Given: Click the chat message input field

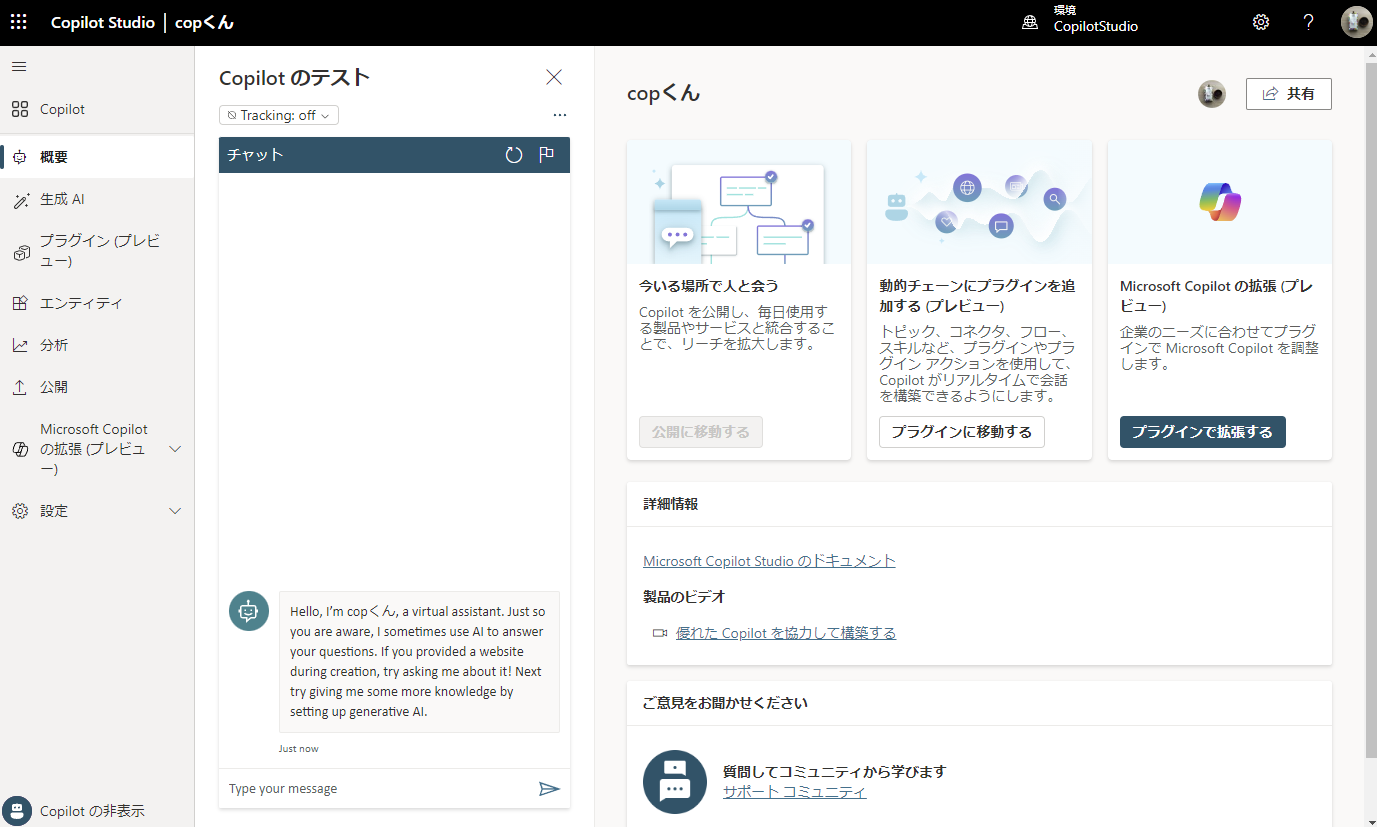Looking at the screenshot, I should pos(370,788).
